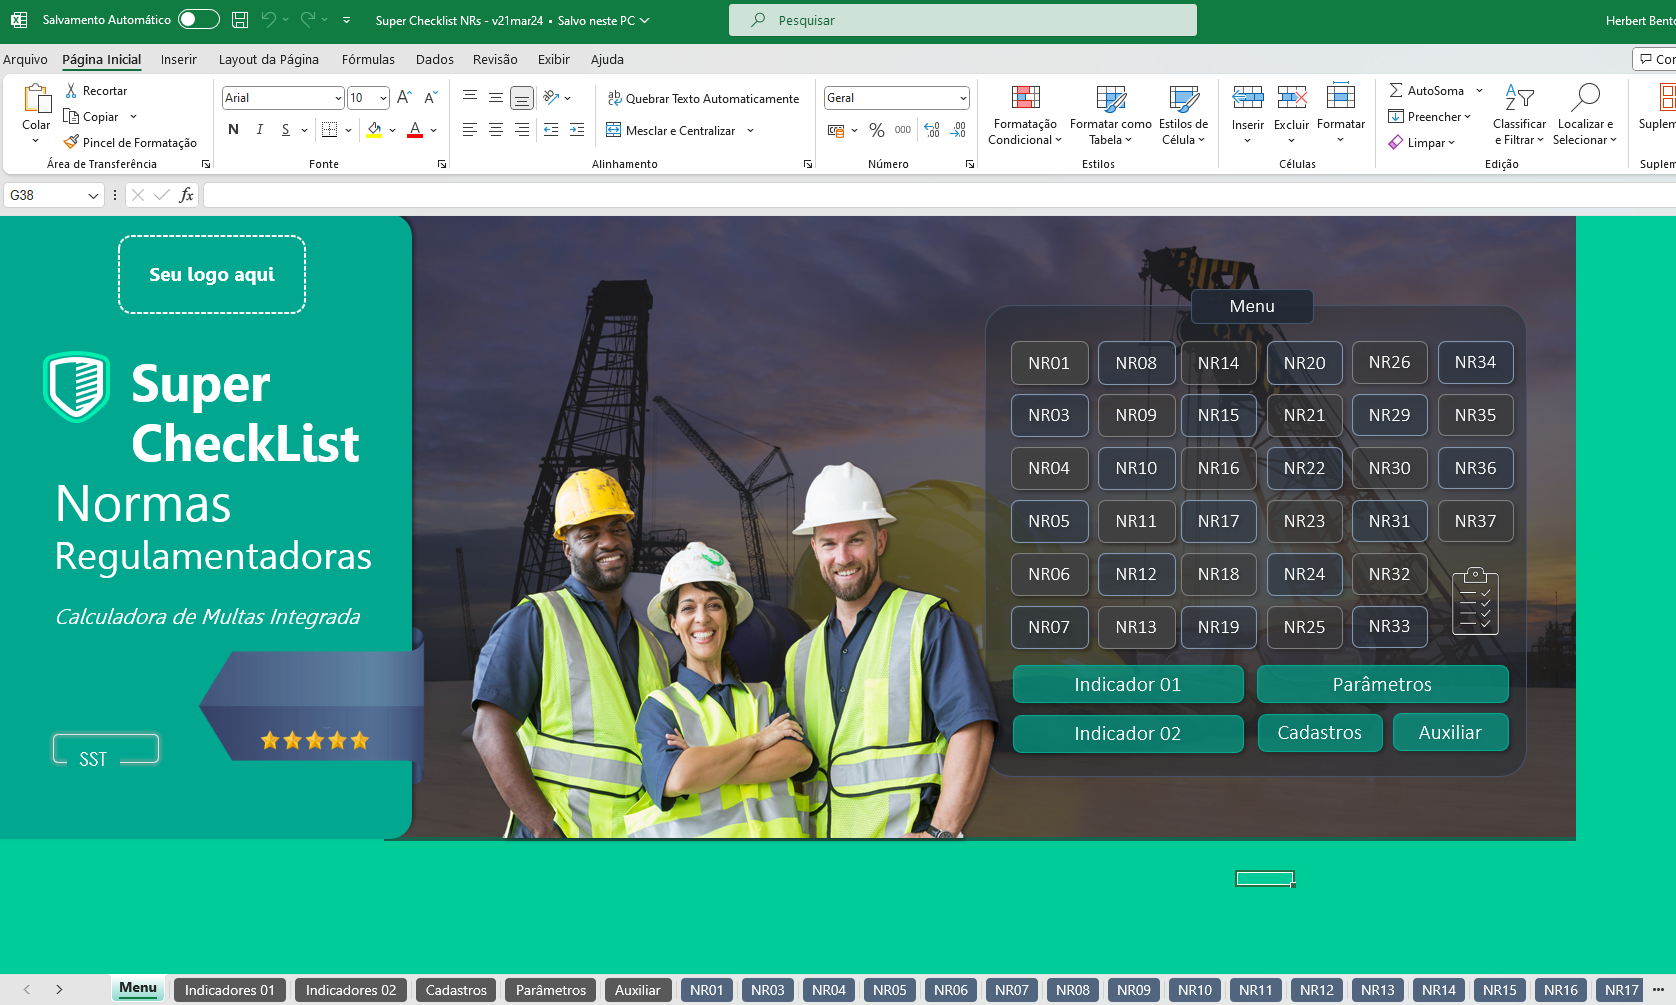Open the Indicador 01 button

click(1127, 684)
